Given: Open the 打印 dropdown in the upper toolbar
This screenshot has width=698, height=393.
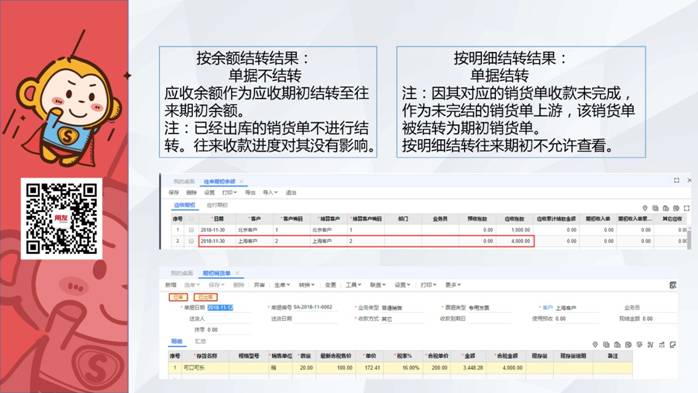Looking at the screenshot, I should 229,193.
